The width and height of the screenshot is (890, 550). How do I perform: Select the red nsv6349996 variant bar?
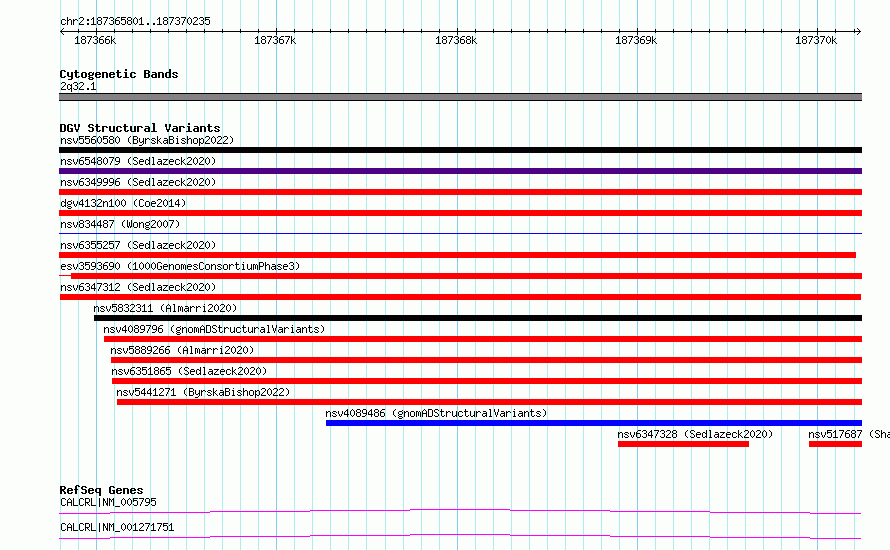(460, 192)
